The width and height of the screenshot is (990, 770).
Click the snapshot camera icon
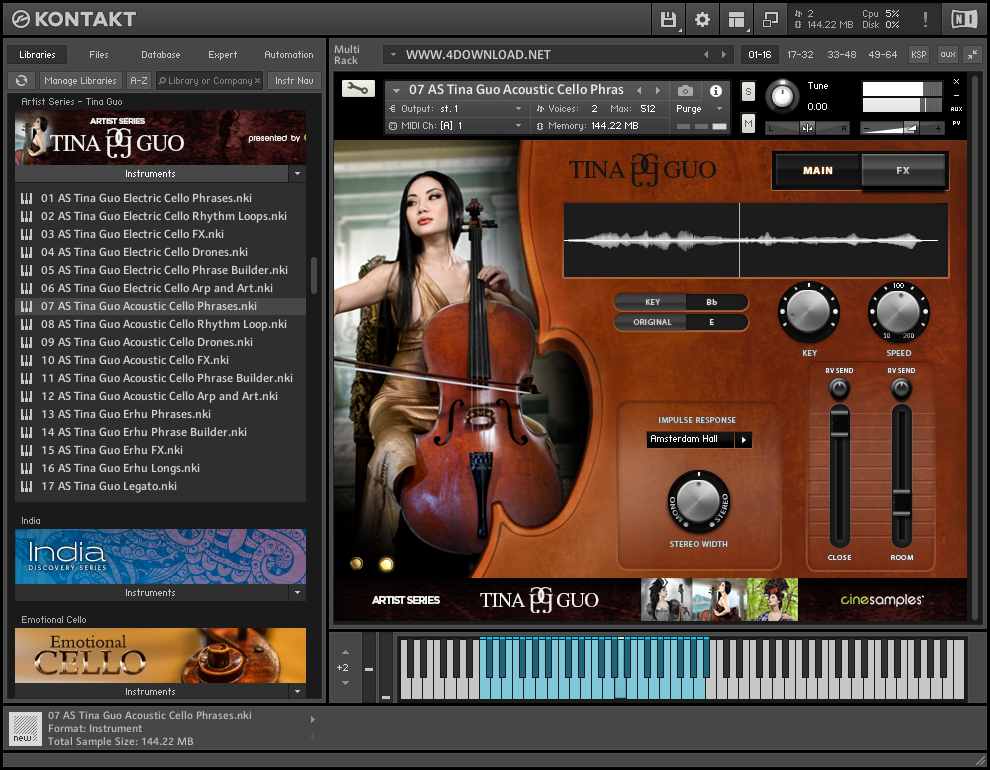click(685, 91)
